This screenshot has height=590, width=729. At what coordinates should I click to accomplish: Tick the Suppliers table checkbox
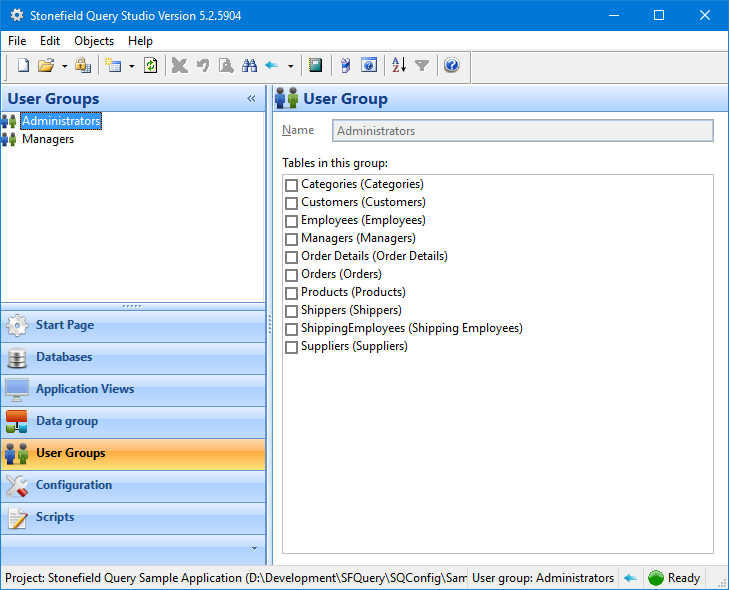coord(292,347)
